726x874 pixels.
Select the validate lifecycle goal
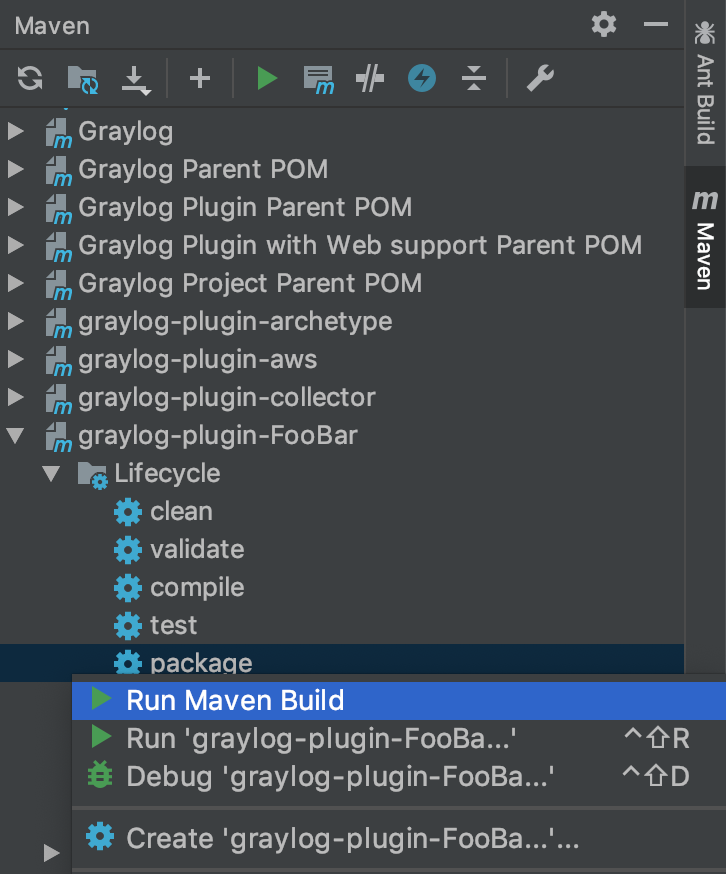click(x=197, y=550)
